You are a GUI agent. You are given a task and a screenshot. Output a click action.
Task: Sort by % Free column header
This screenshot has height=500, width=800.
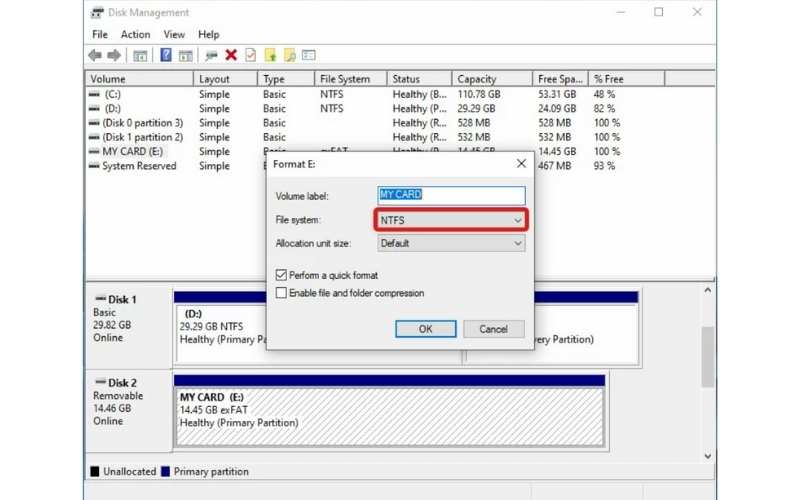[627, 79]
